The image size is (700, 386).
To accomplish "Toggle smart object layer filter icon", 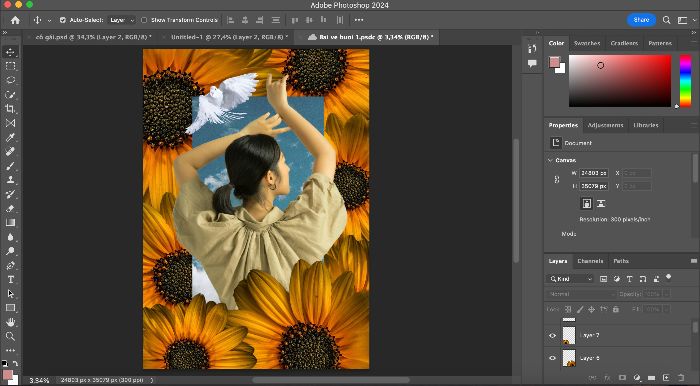I will pyautogui.click(x=656, y=279).
